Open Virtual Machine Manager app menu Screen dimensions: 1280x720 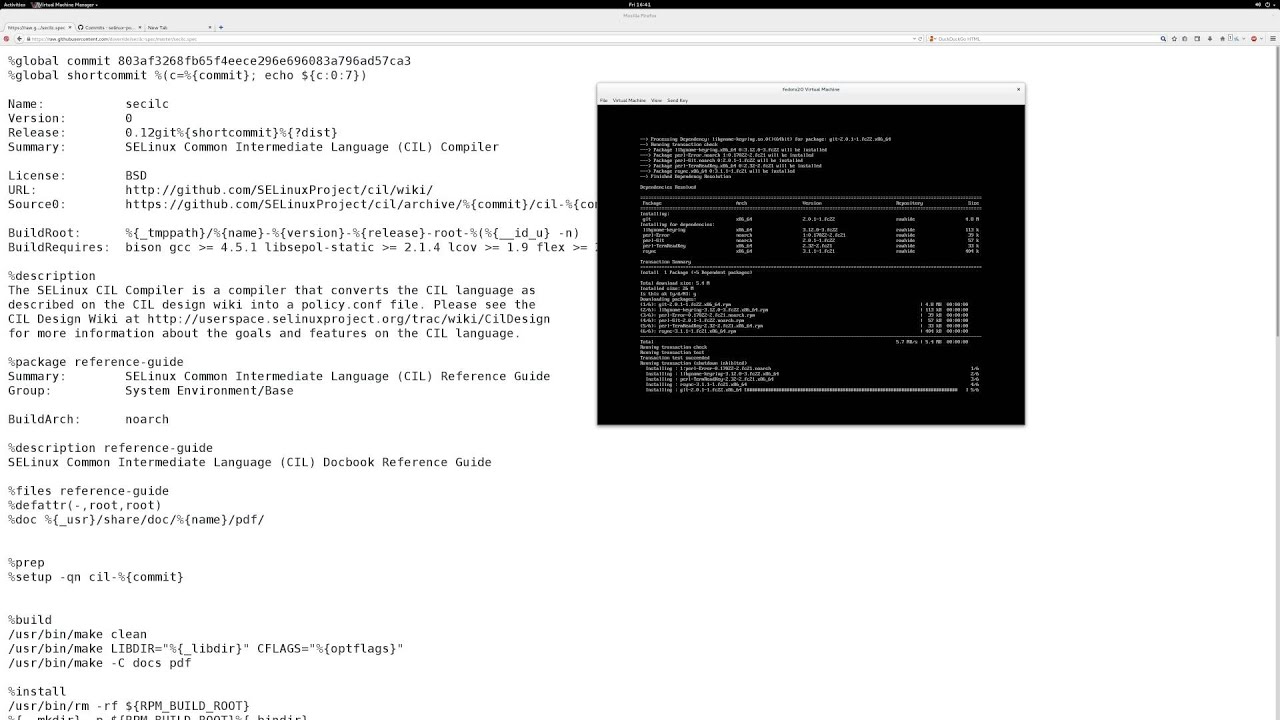tap(63, 4)
